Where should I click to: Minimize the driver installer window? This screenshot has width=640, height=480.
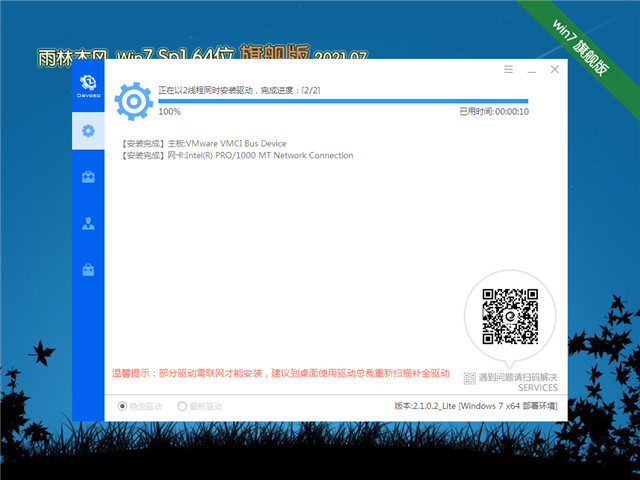coord(531,70)
